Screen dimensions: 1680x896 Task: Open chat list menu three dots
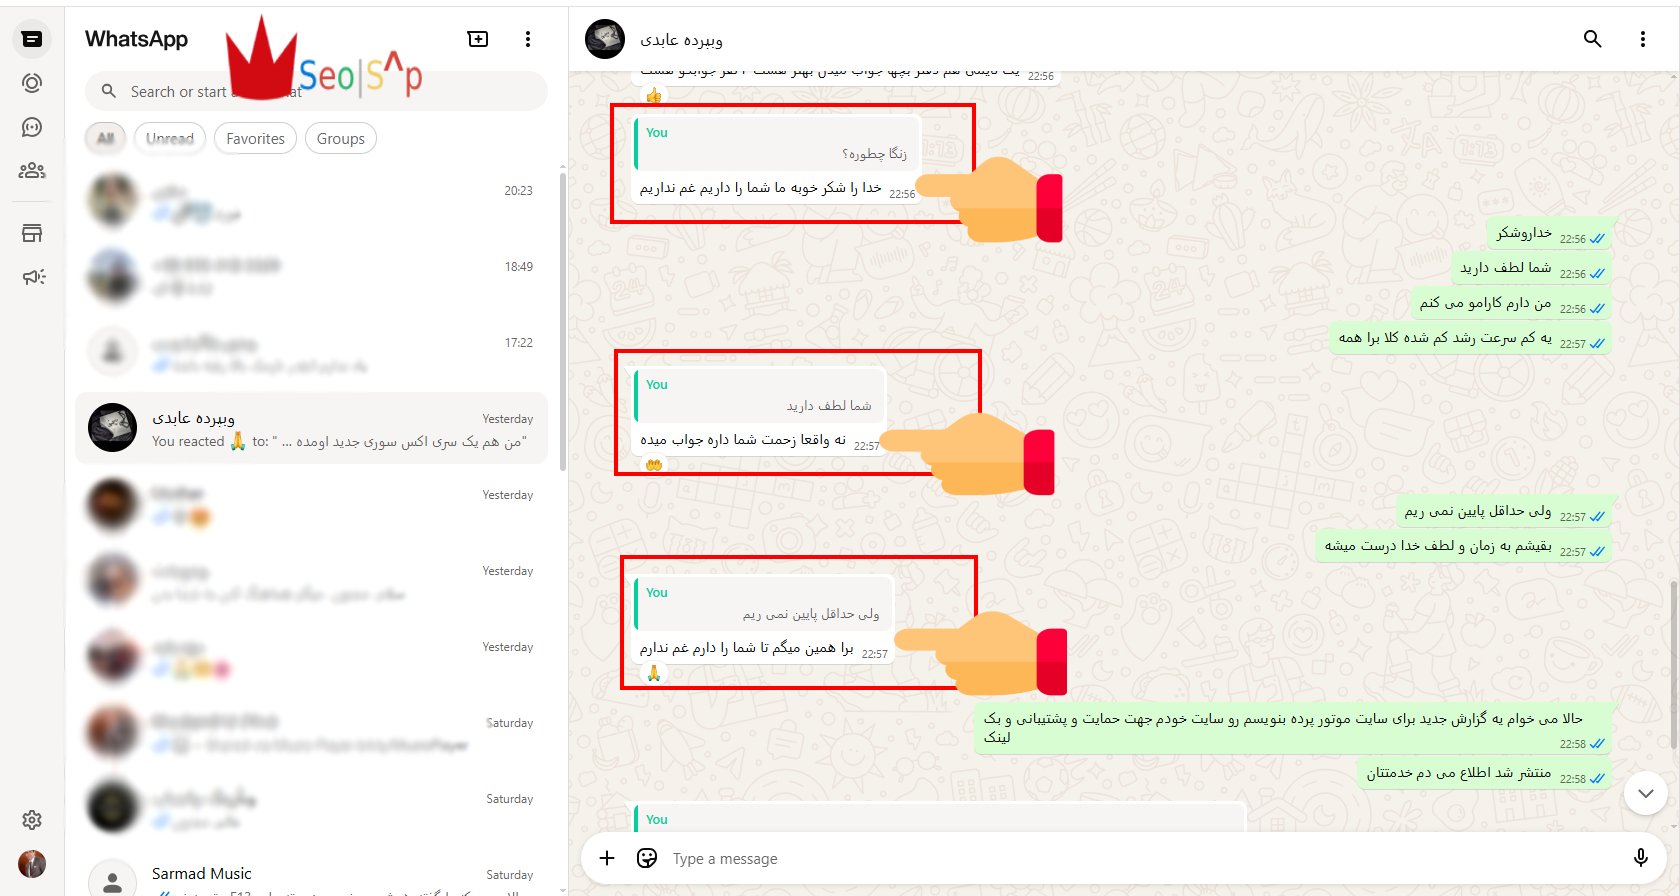[x=528, y=39]
